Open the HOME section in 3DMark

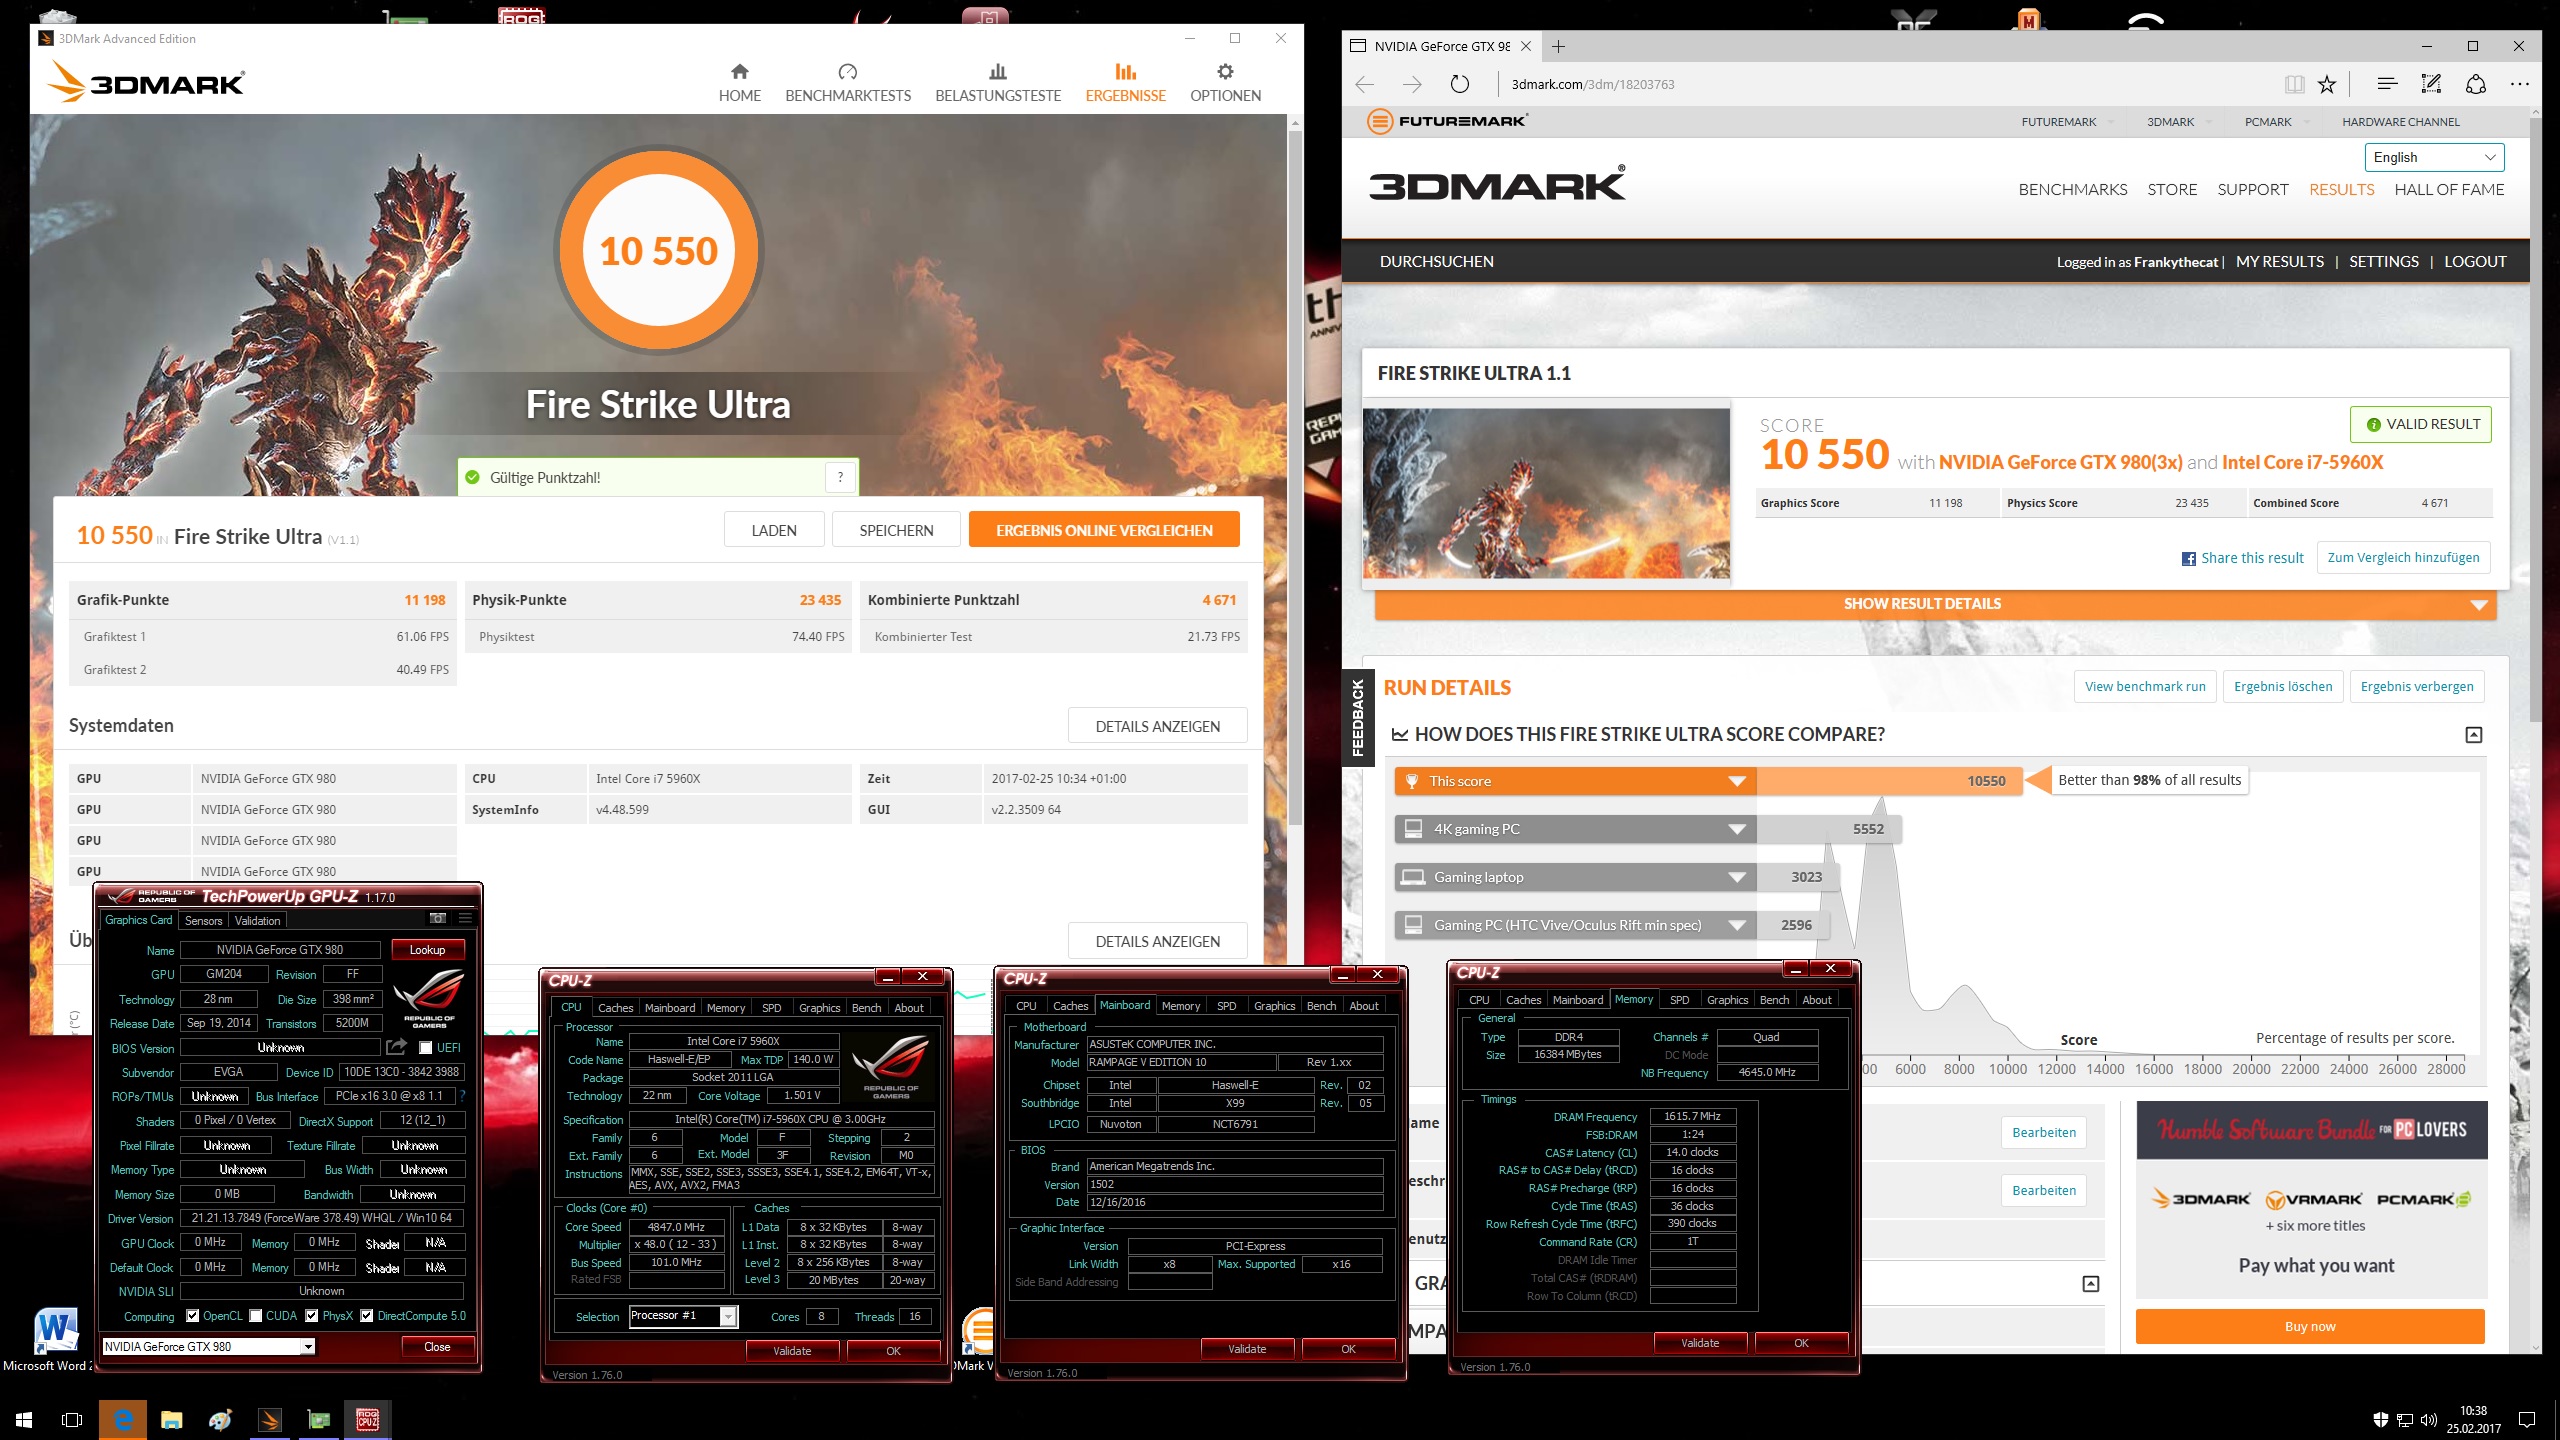(739, 83)
